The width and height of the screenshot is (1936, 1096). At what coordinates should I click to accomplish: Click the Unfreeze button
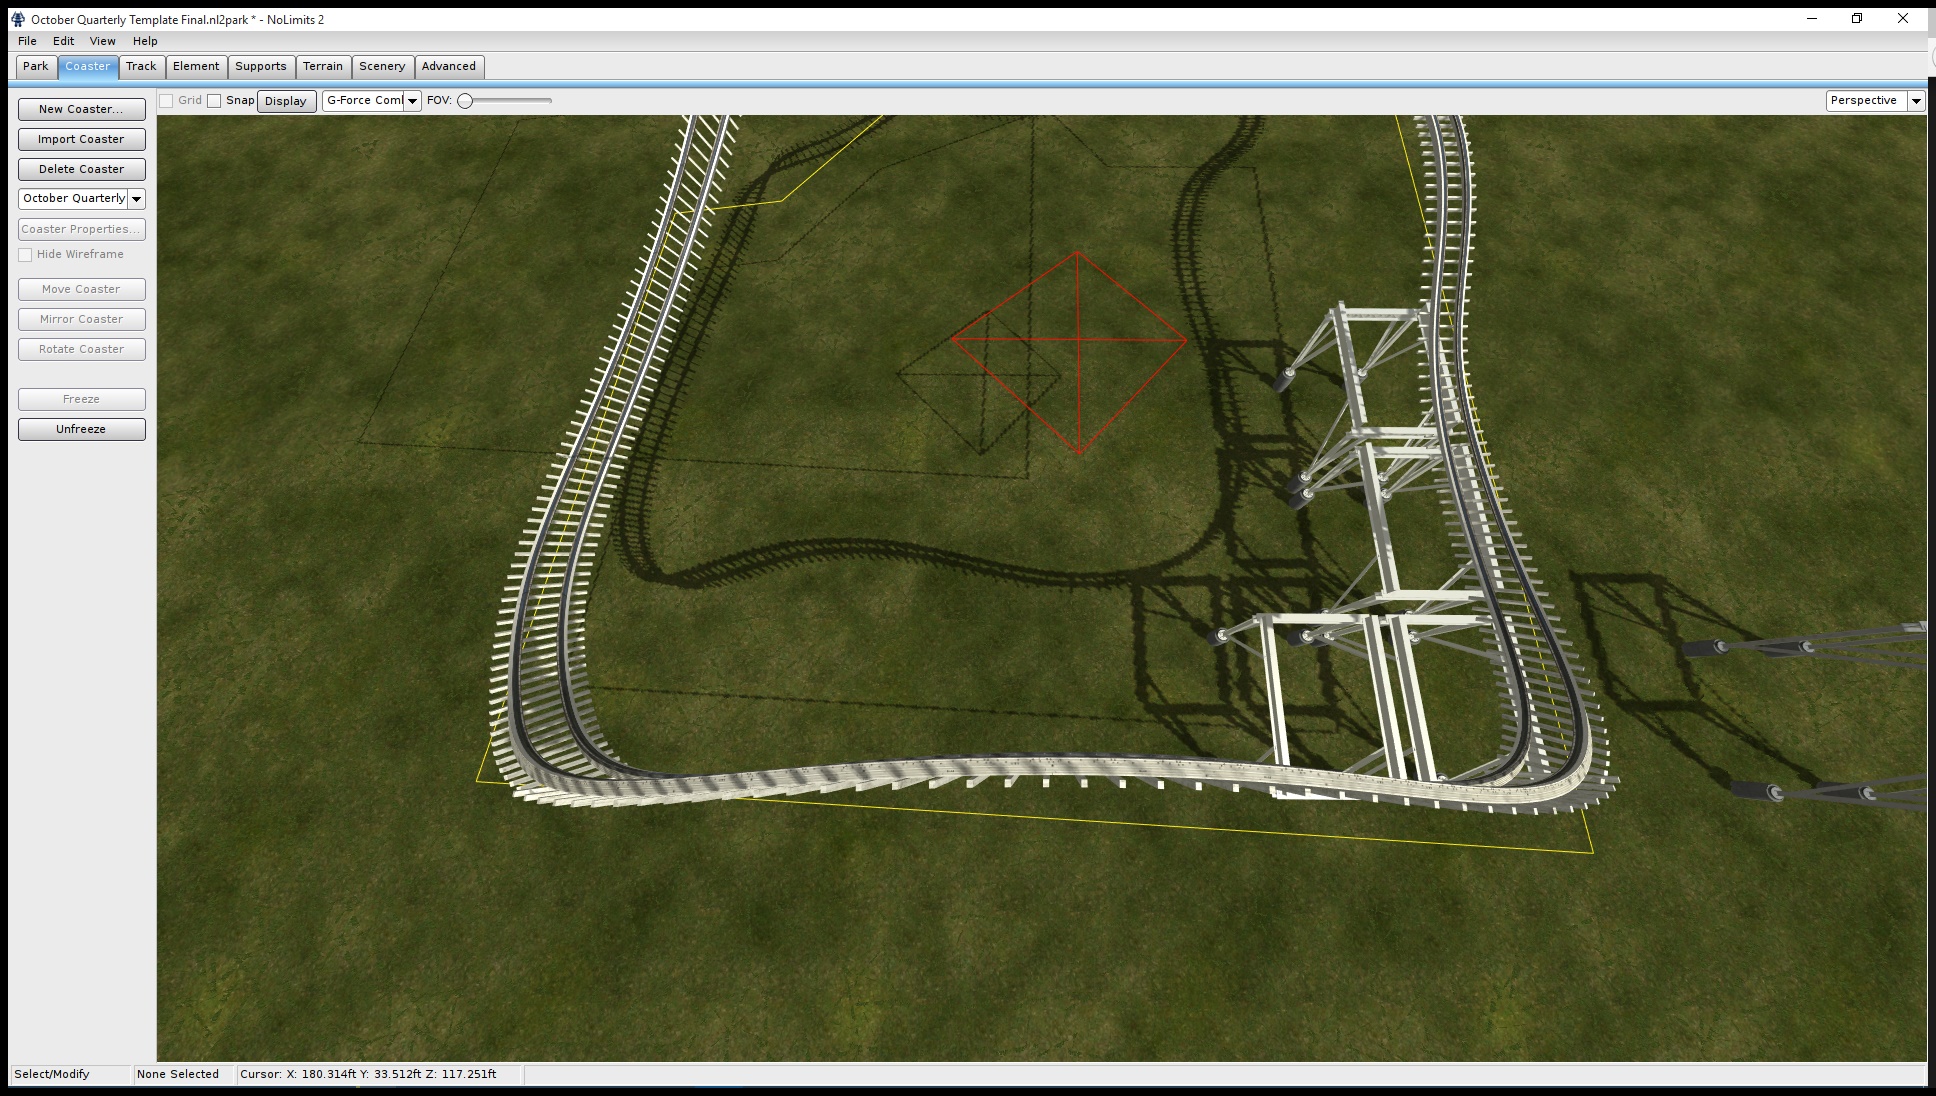tap(81, 429)
